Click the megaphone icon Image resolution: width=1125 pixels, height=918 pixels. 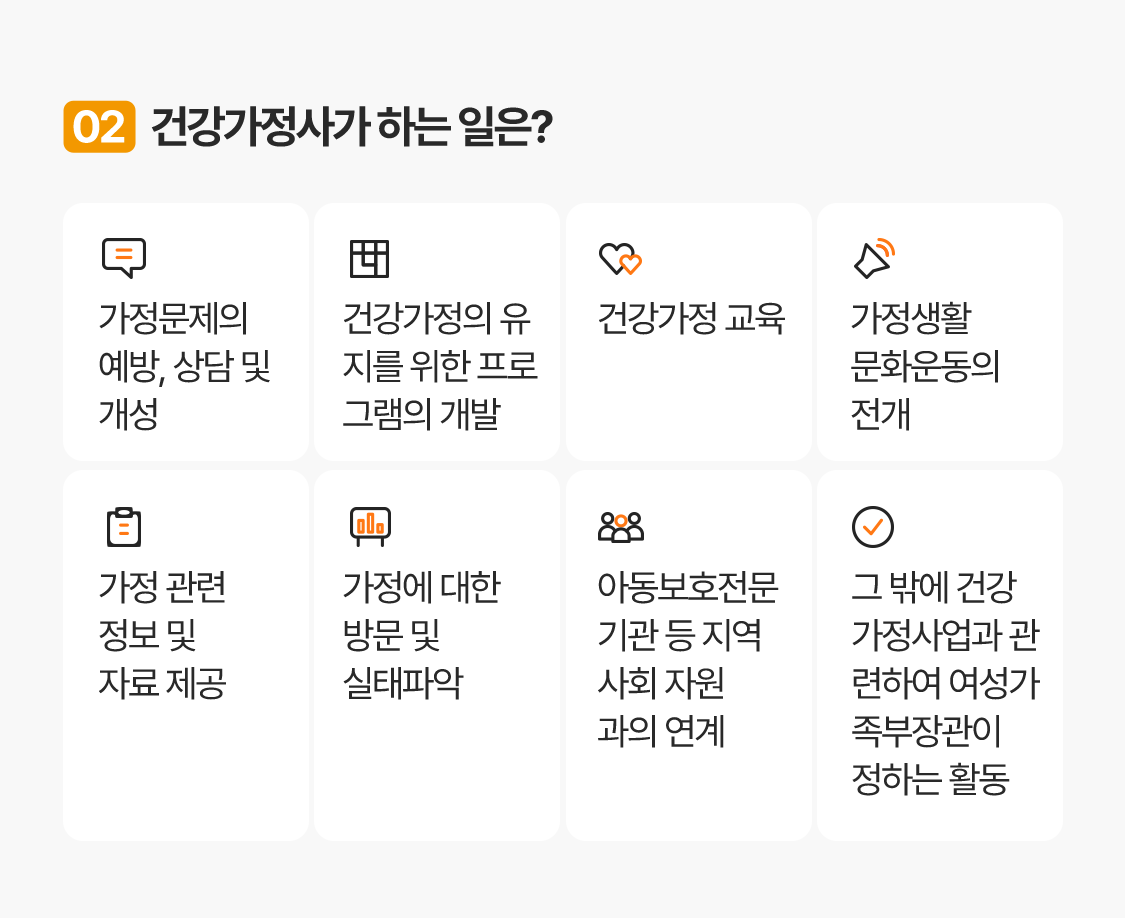coord(875,258)
